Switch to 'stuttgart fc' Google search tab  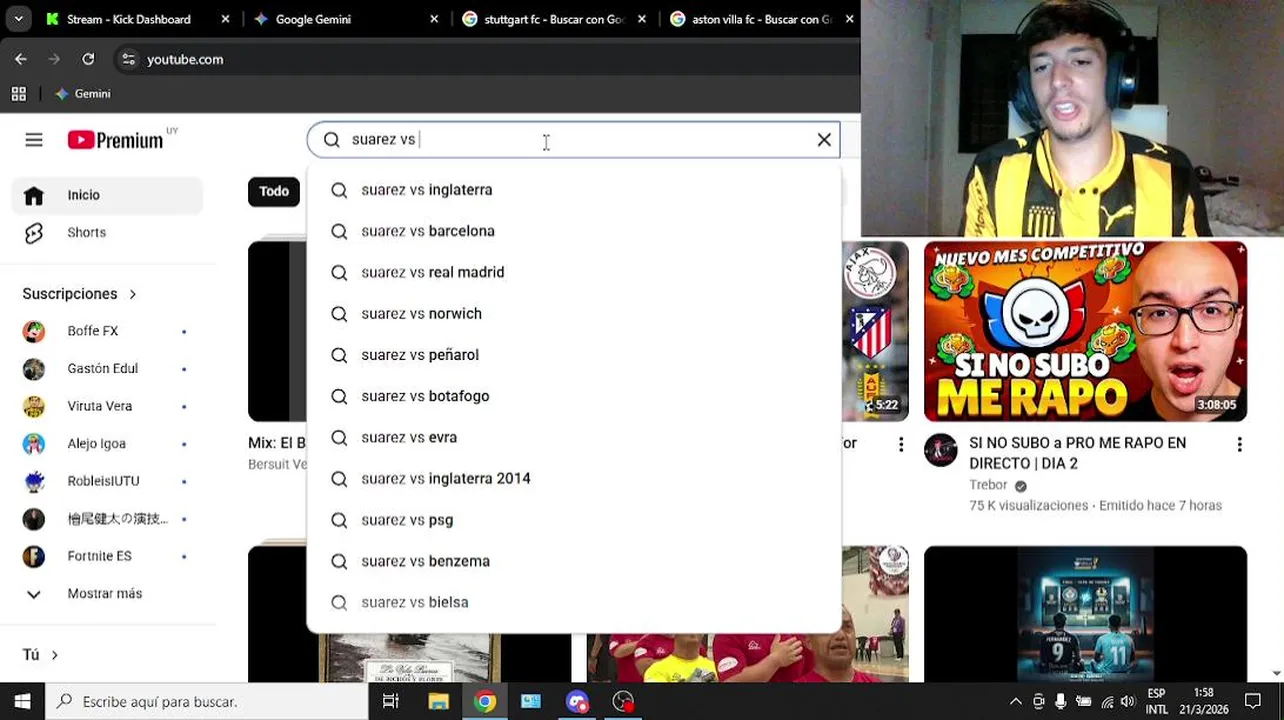pyautogui.click(x=554, y=19)
